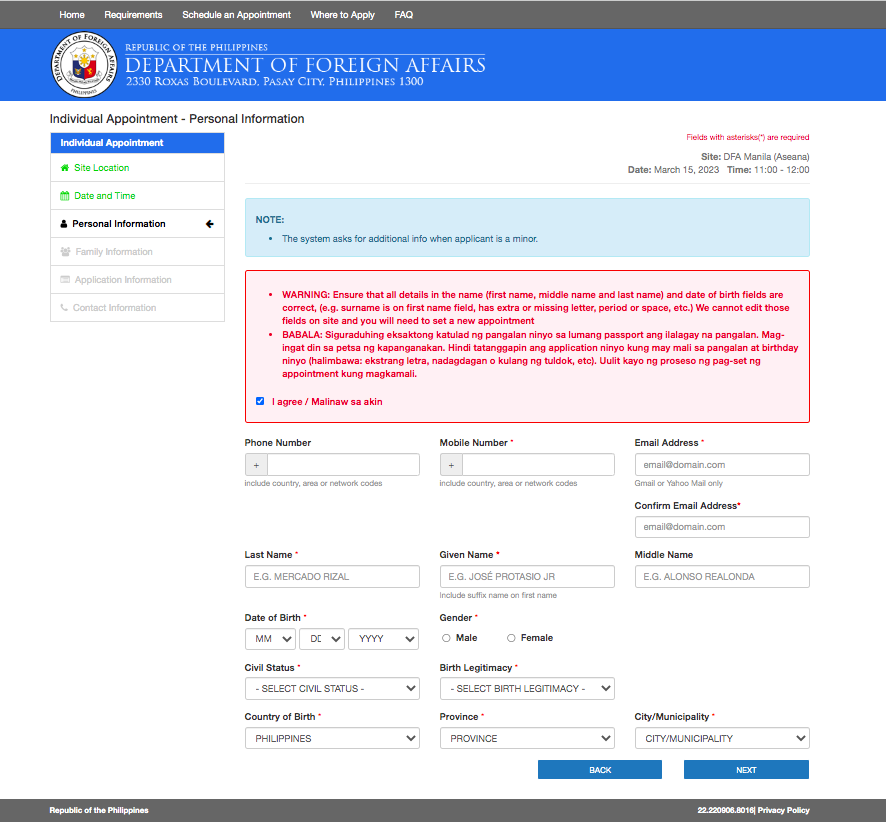Open the birth day DD dropdown
The image size is (886, 822).
322,639
